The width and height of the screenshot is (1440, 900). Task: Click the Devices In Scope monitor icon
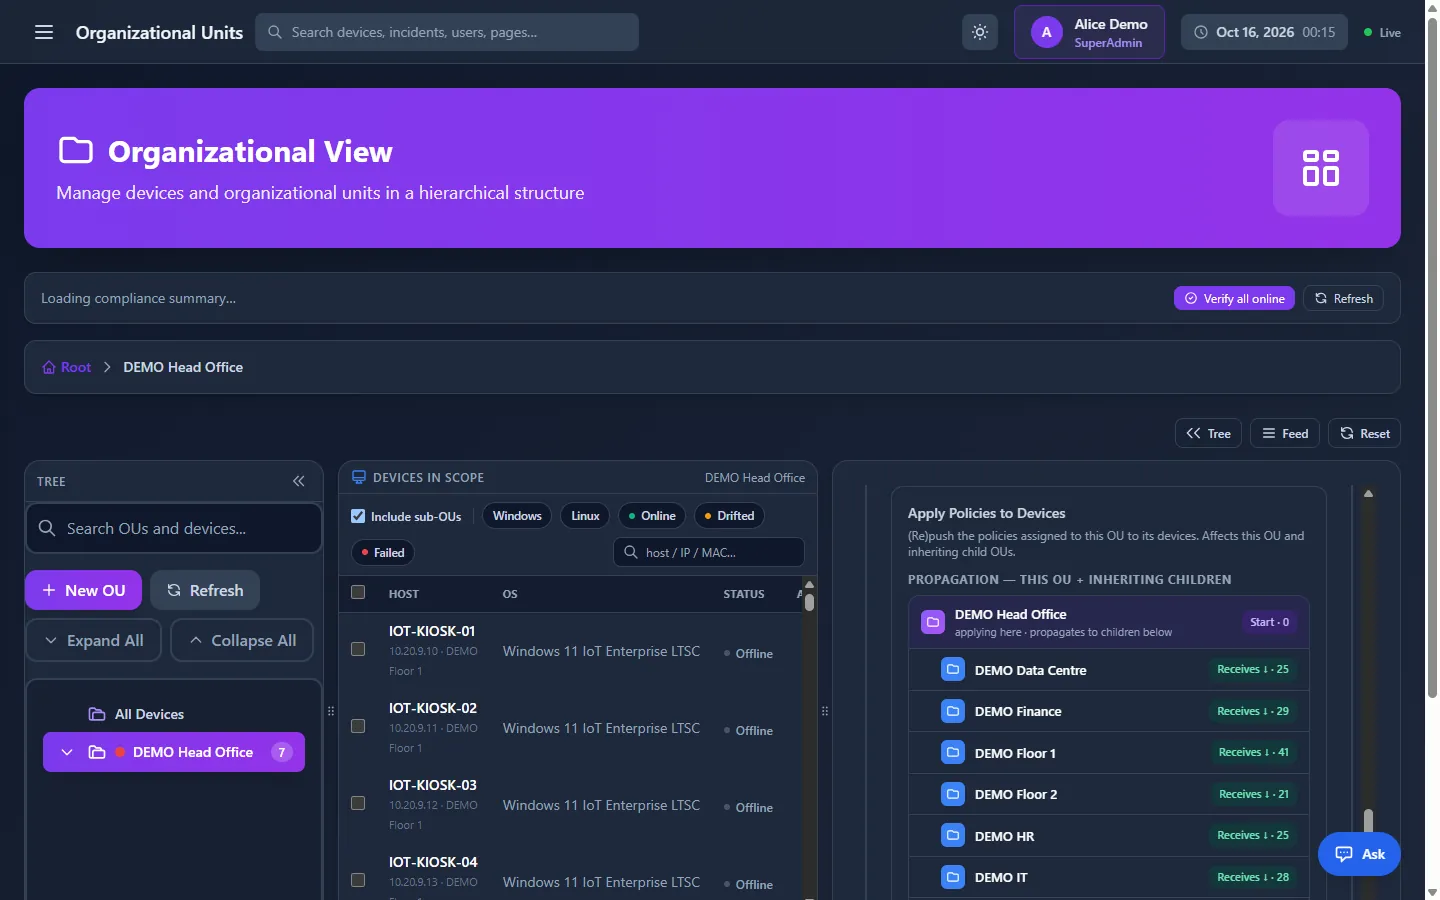click(359, 478)
